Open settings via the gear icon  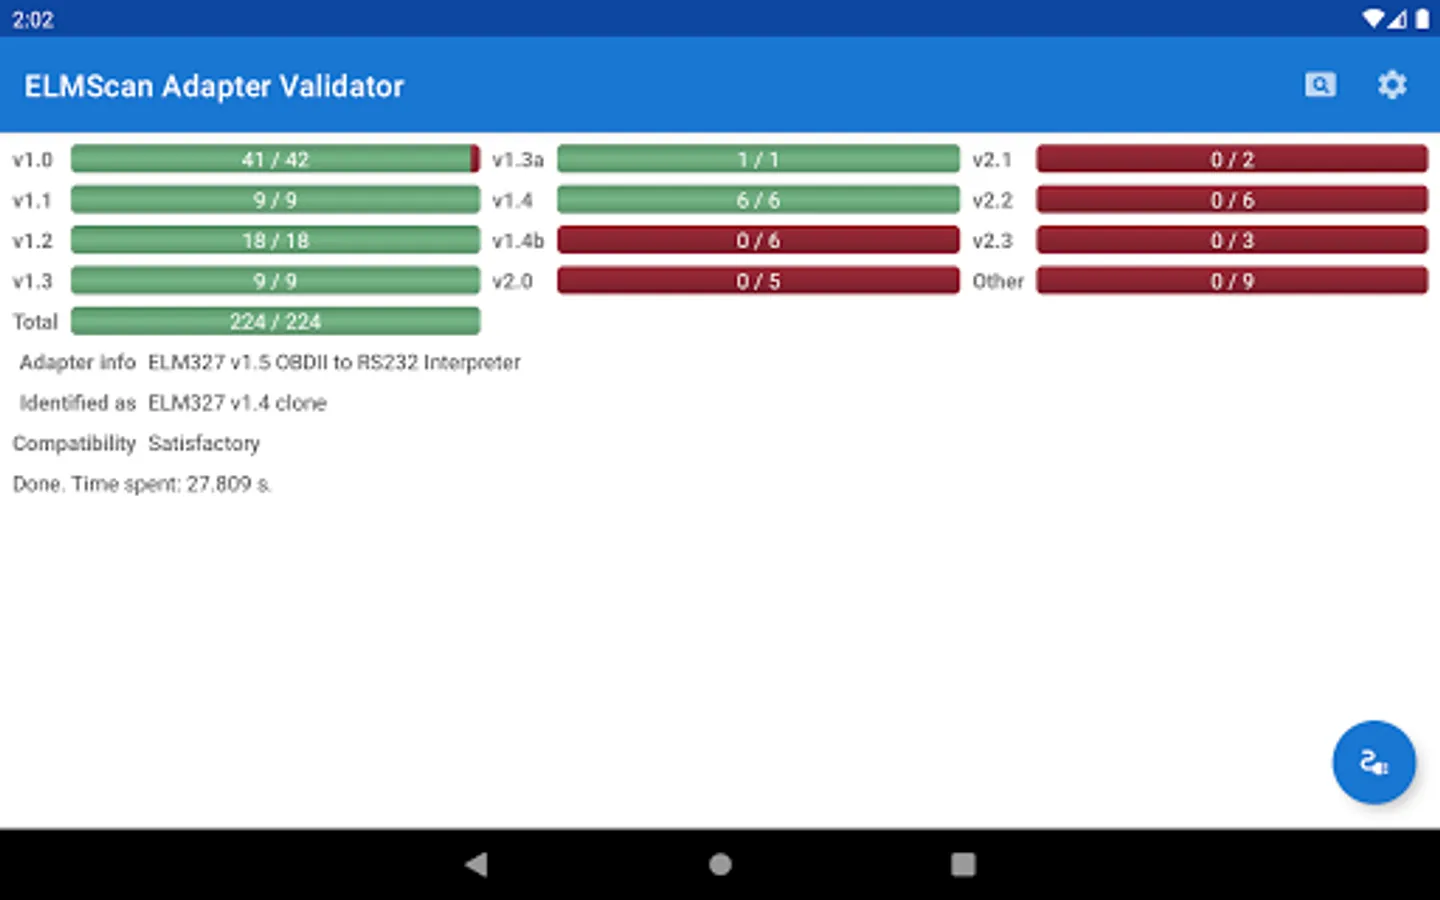coord(1392,85)
